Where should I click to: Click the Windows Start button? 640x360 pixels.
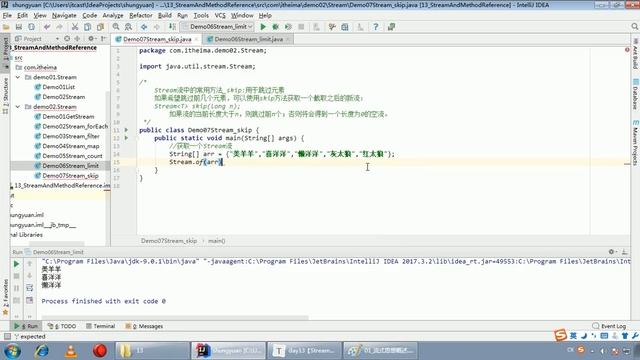coord(13,351)
